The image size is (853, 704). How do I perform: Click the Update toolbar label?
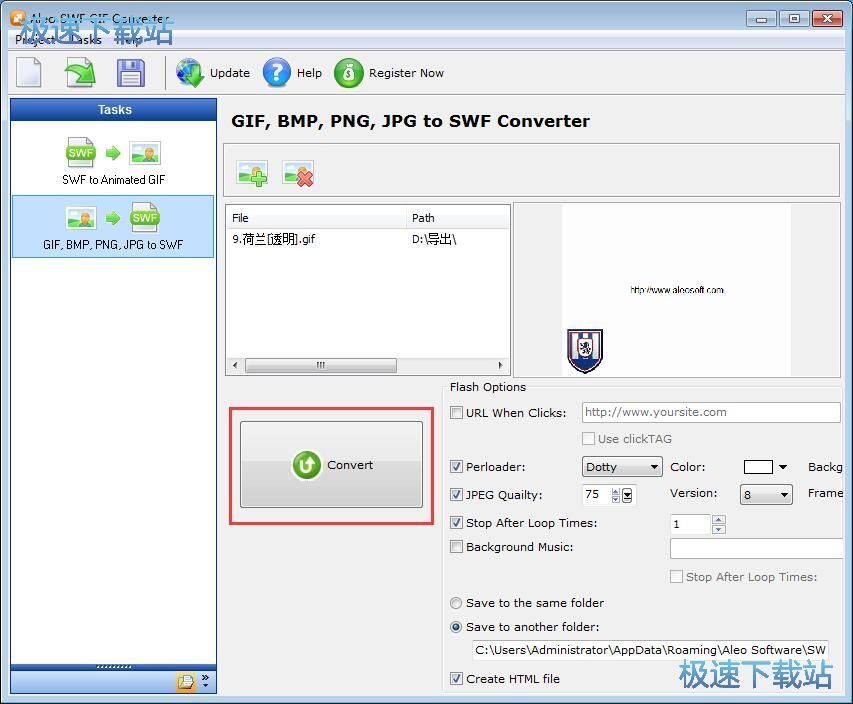(230, 73)
